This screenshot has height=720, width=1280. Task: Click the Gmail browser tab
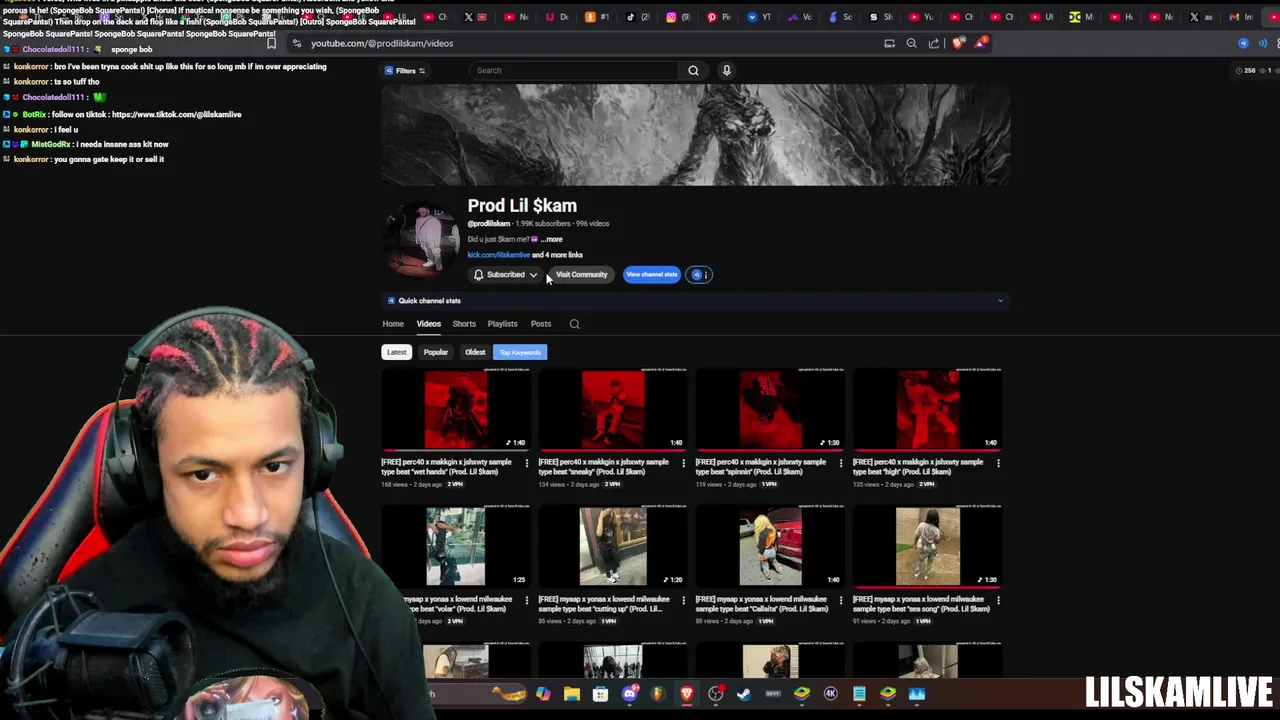click(1240, 16)
